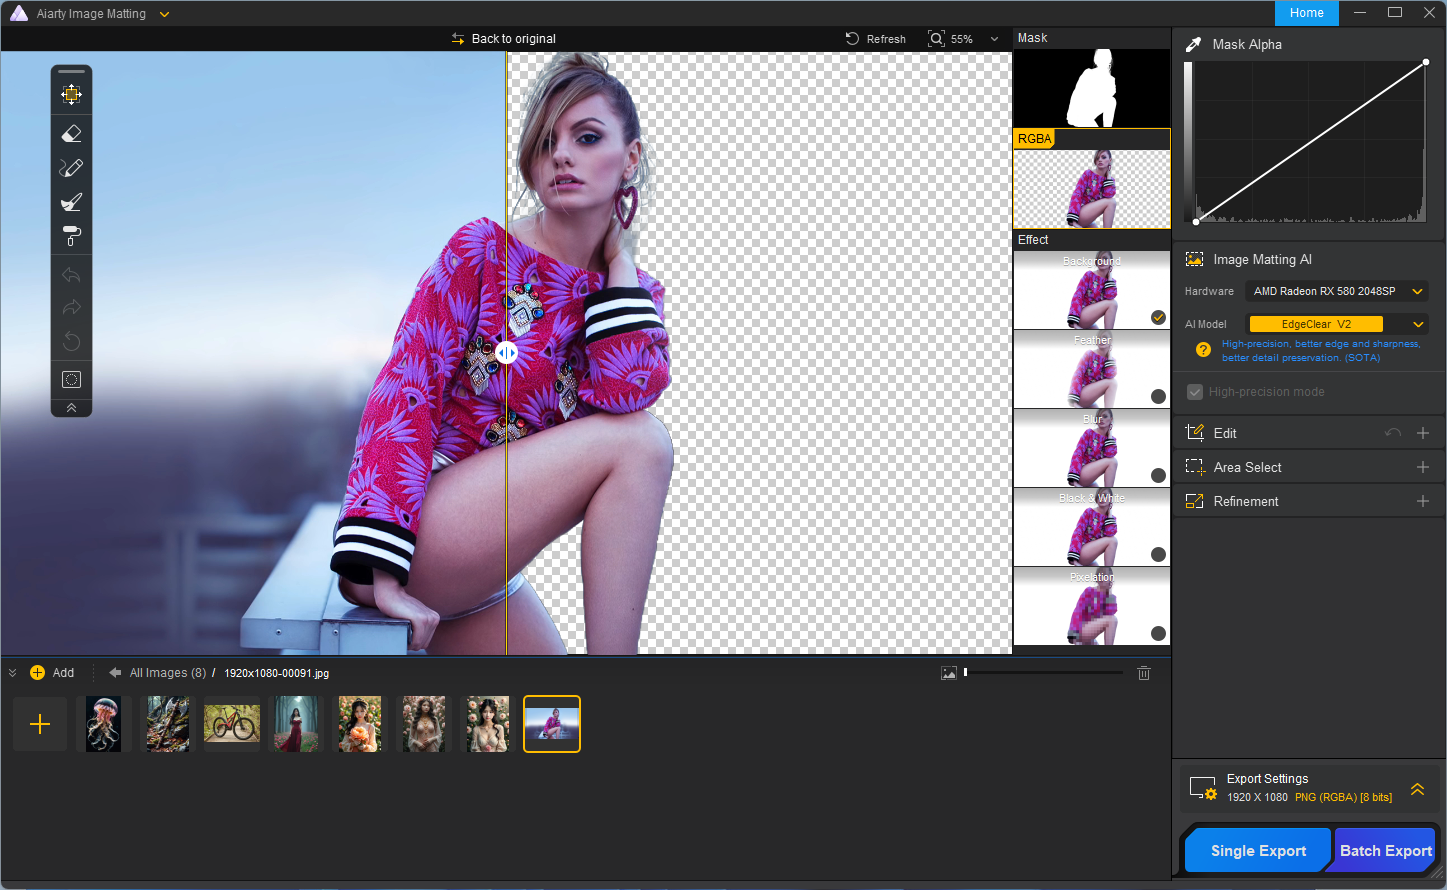Select the Brush tool in the toolbar
This screenshot has height=890, width=1447.
(71, 168)
